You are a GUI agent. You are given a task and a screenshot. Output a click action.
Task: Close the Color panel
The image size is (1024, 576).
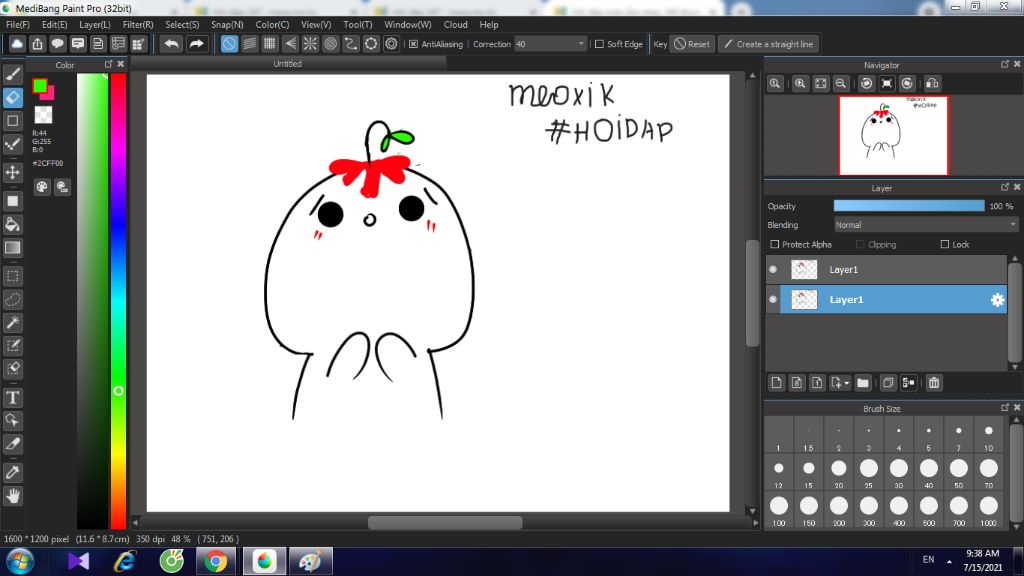(121, 64)
